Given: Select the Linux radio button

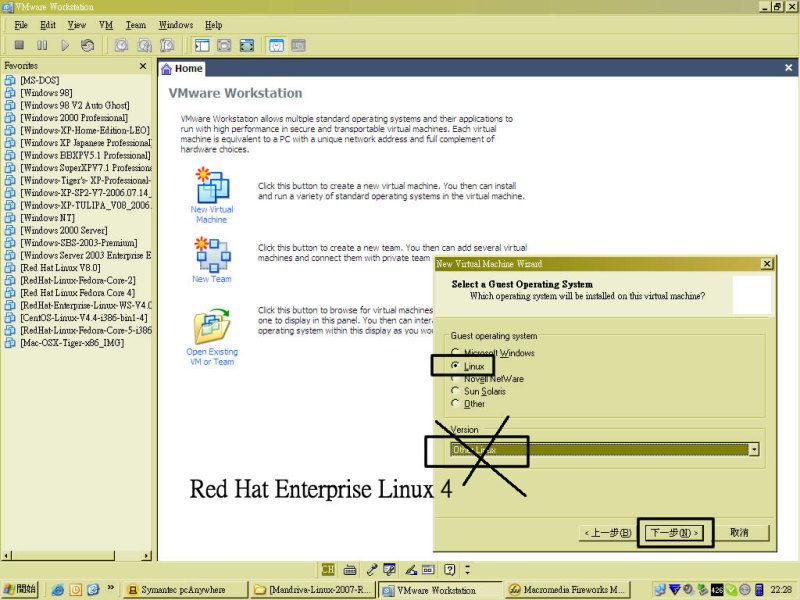Looking at the screenshot, I should [455, 365].
